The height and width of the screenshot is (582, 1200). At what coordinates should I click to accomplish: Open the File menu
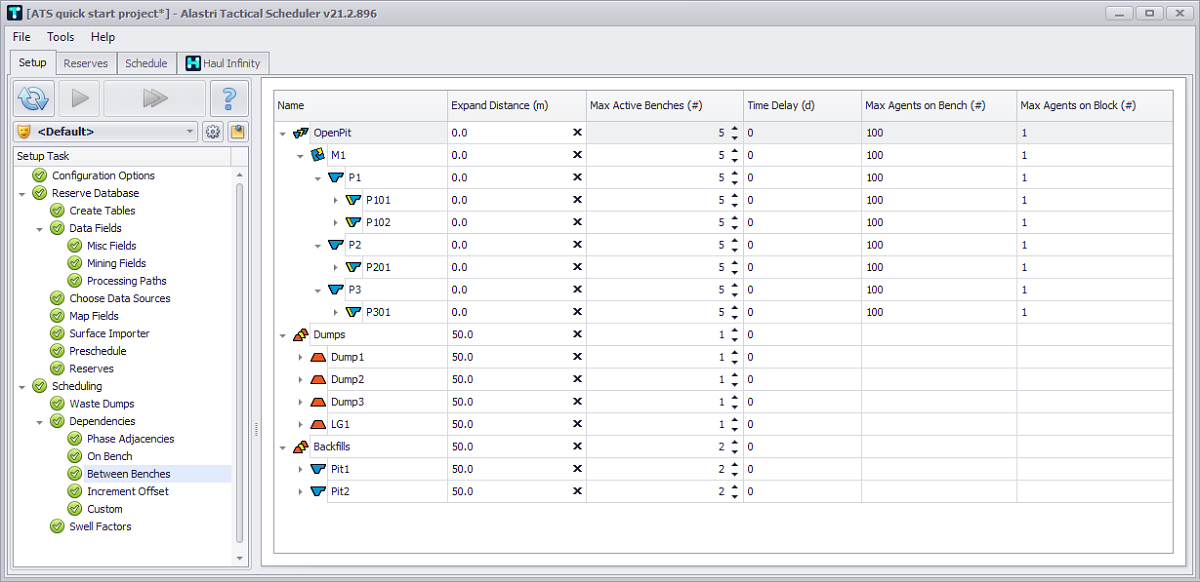click(x=22, y=37)
